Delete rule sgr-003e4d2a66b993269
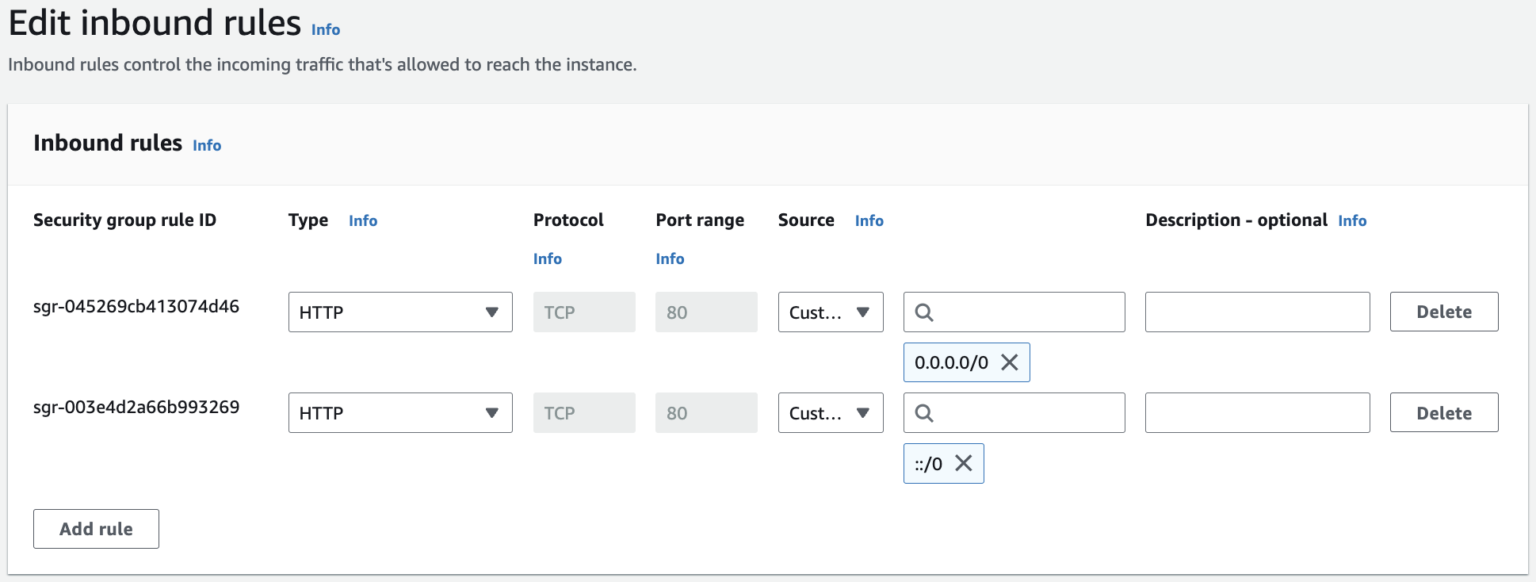This screenshot has width=1536, height=582. (x=1443, y=412)
